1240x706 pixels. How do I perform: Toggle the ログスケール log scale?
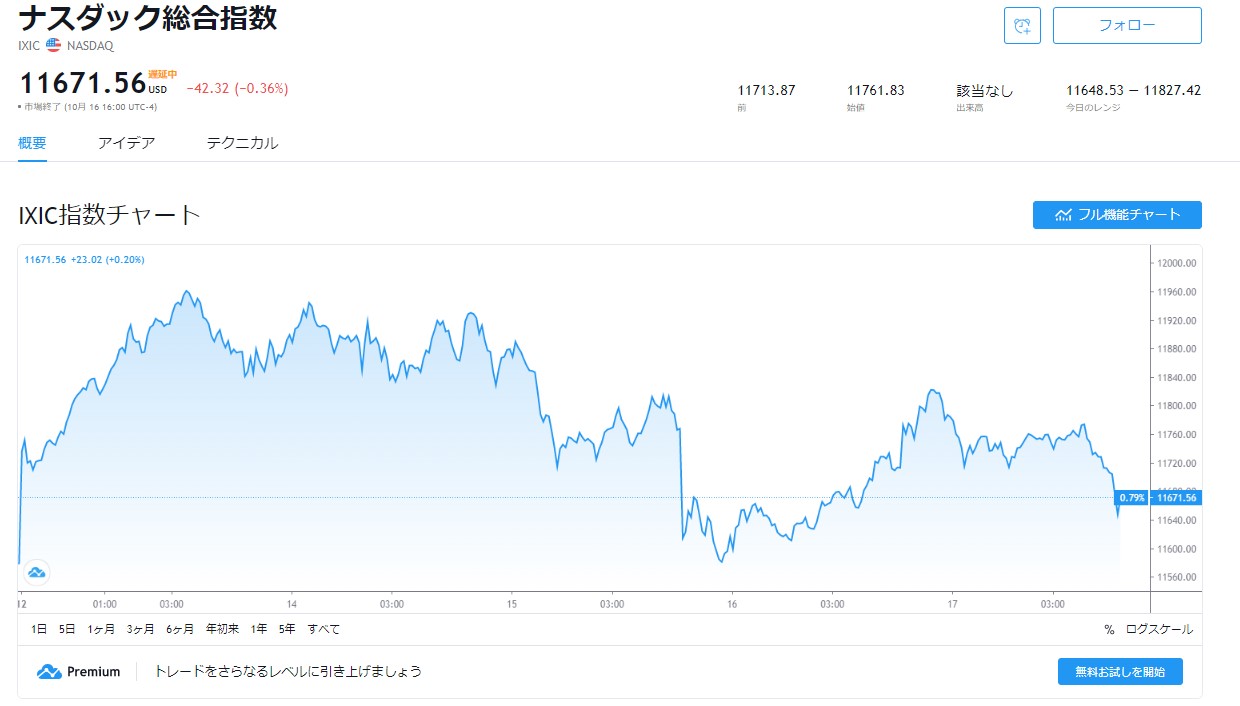(x=1159, y=629)
